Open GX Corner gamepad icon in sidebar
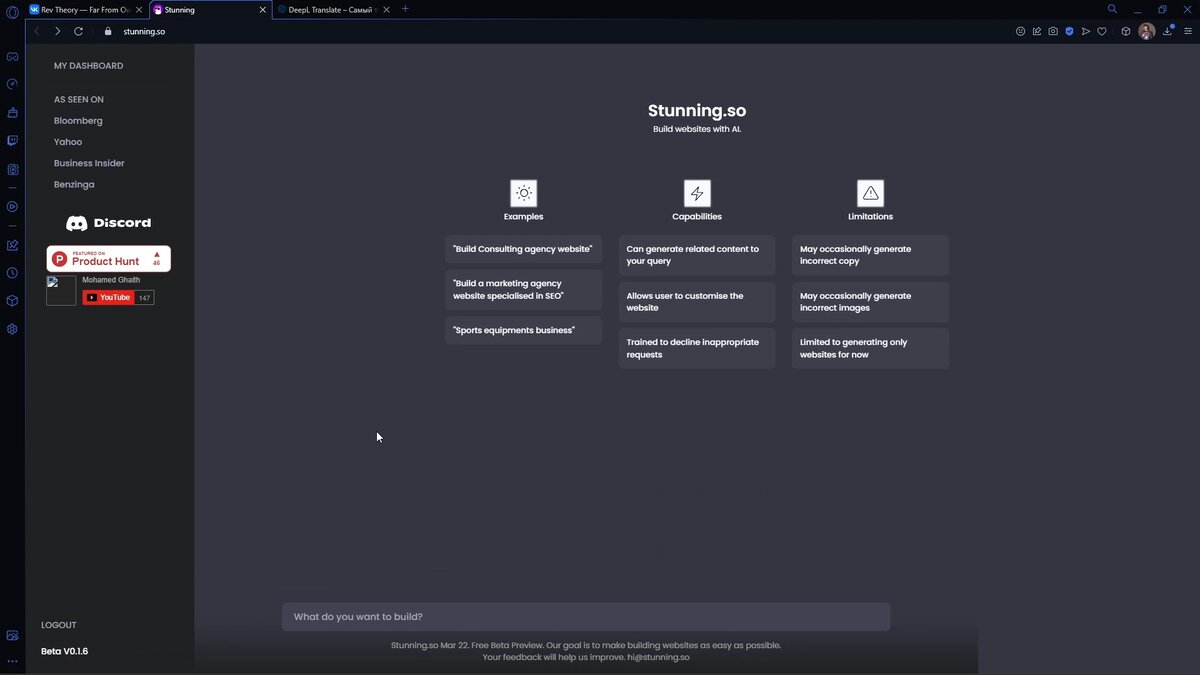The width and height of the screenshot is (1200, 675). pyautogui.click(x=12, y=57)
